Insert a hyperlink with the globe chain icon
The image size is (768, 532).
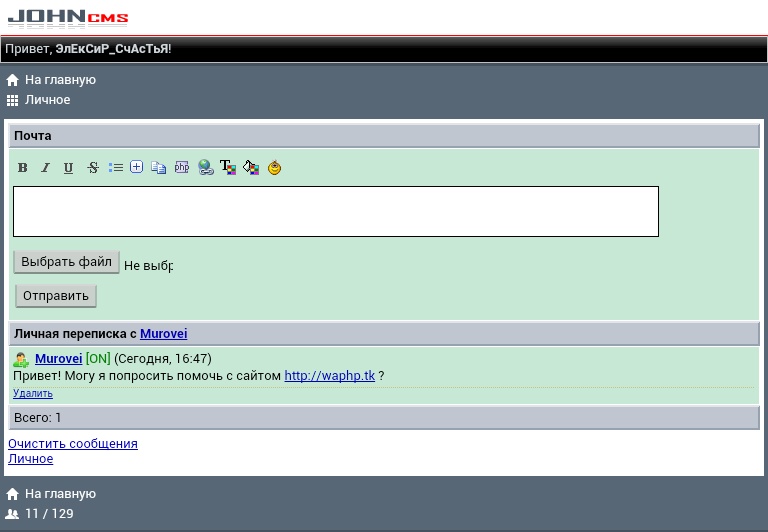click(x=206, y=168)
